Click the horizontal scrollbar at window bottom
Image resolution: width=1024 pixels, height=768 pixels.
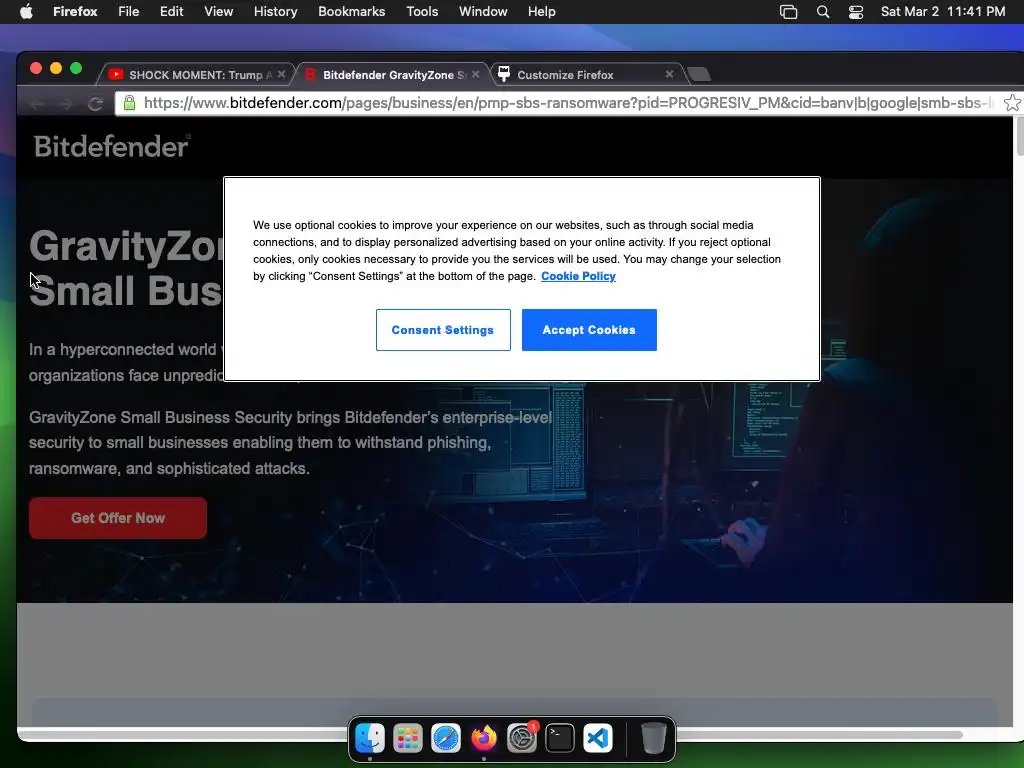coord(490,735)
